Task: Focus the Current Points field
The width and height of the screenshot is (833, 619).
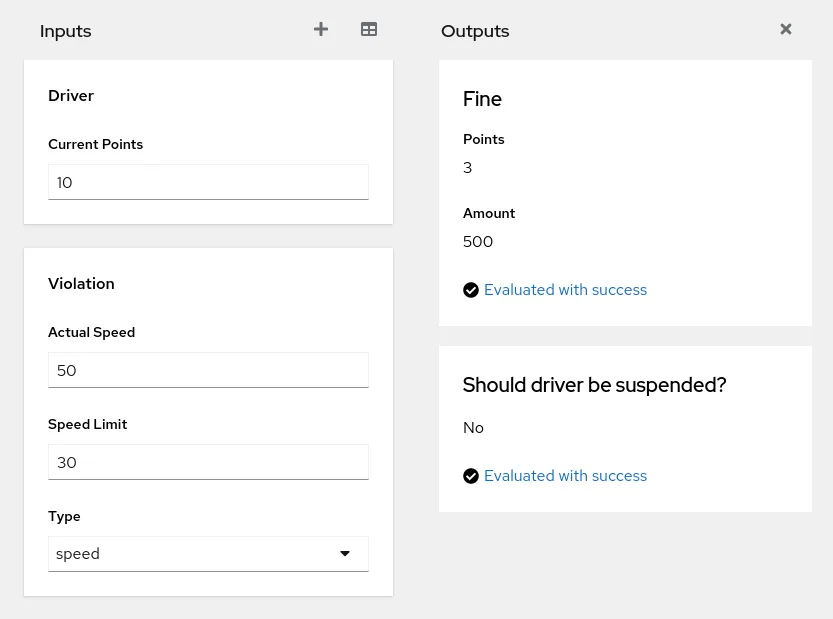Action: pos(208,182)
